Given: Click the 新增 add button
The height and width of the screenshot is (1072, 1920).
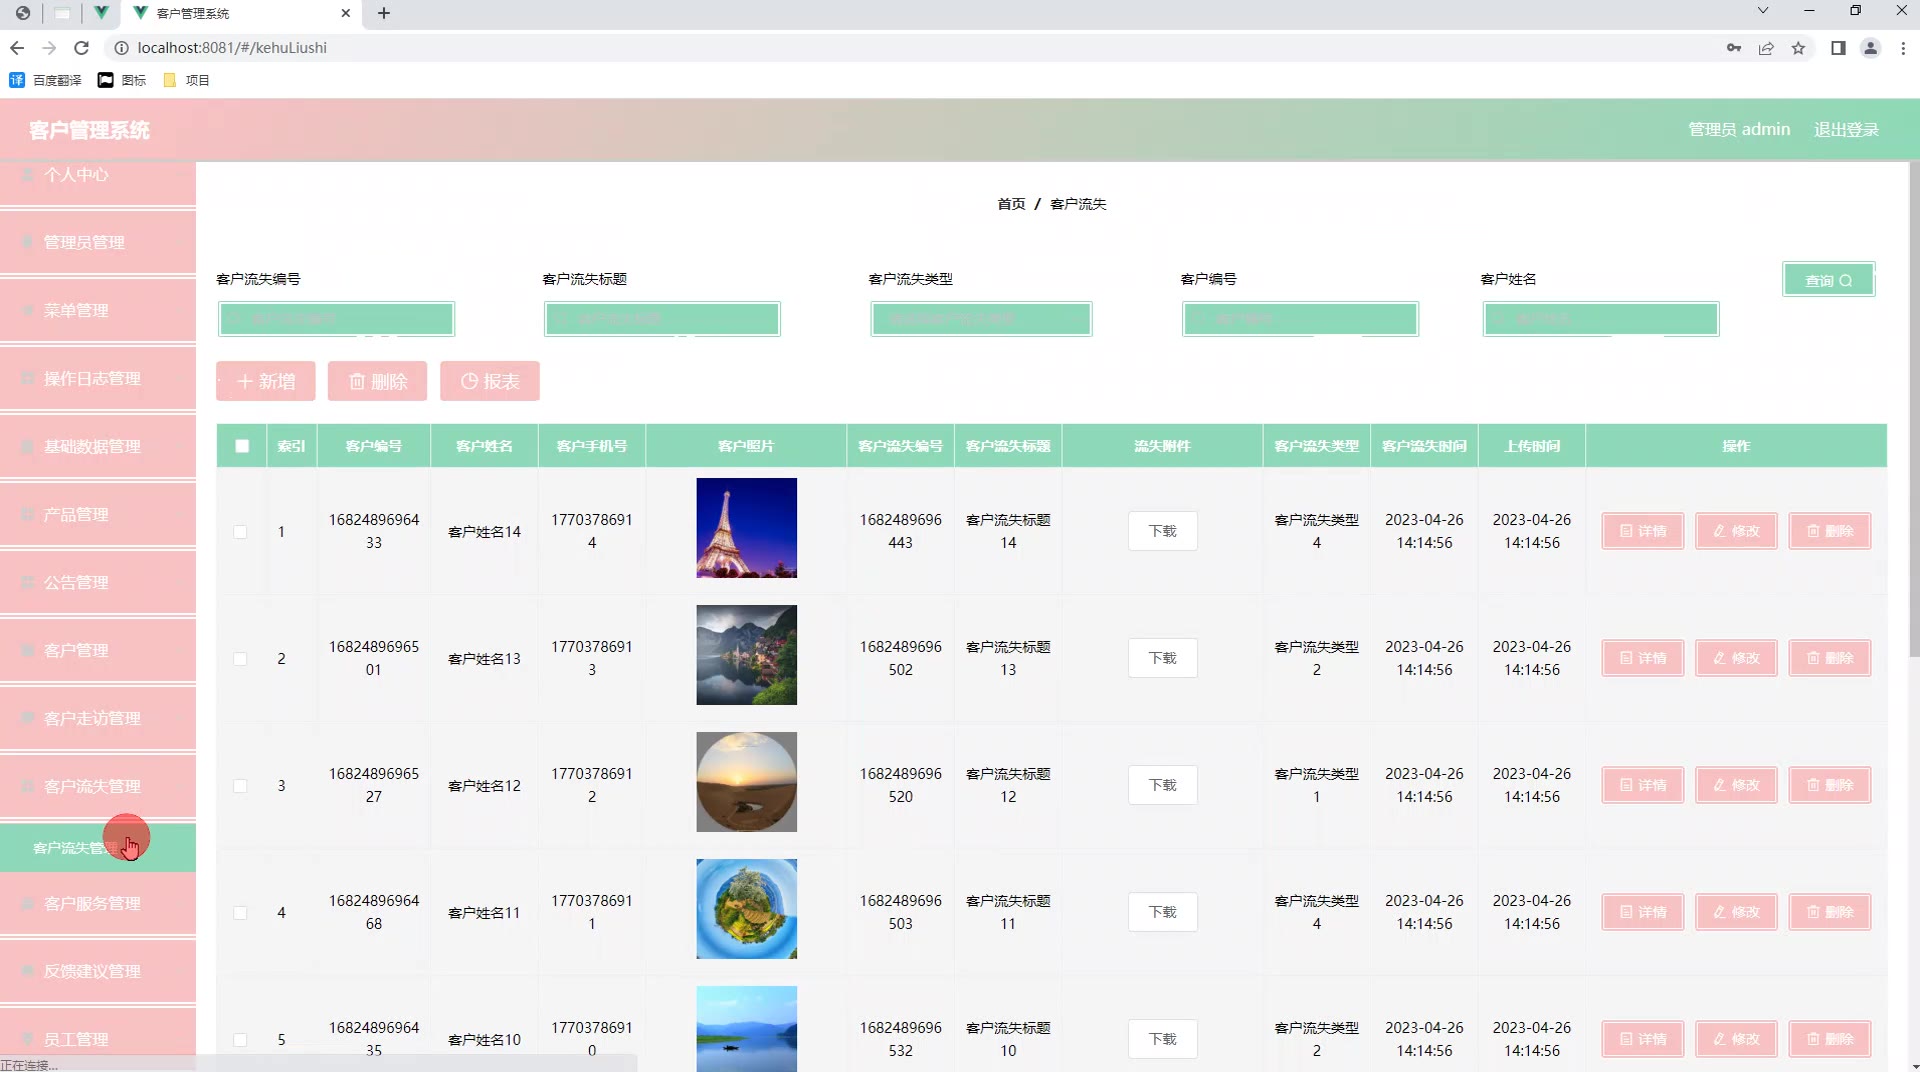Looking at the screenshot, I should coord(266,381).
